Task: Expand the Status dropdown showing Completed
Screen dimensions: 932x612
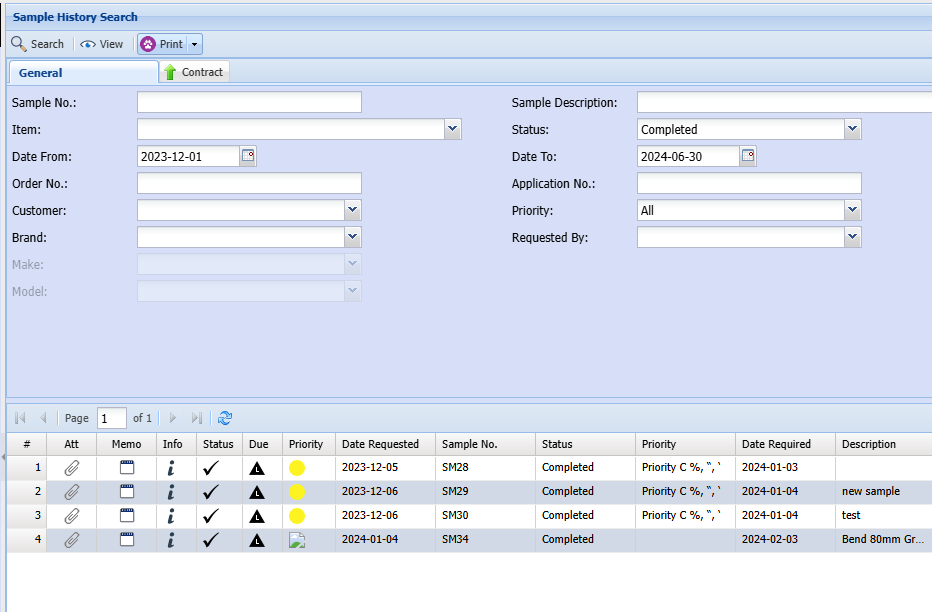Action: coord(852,129)
